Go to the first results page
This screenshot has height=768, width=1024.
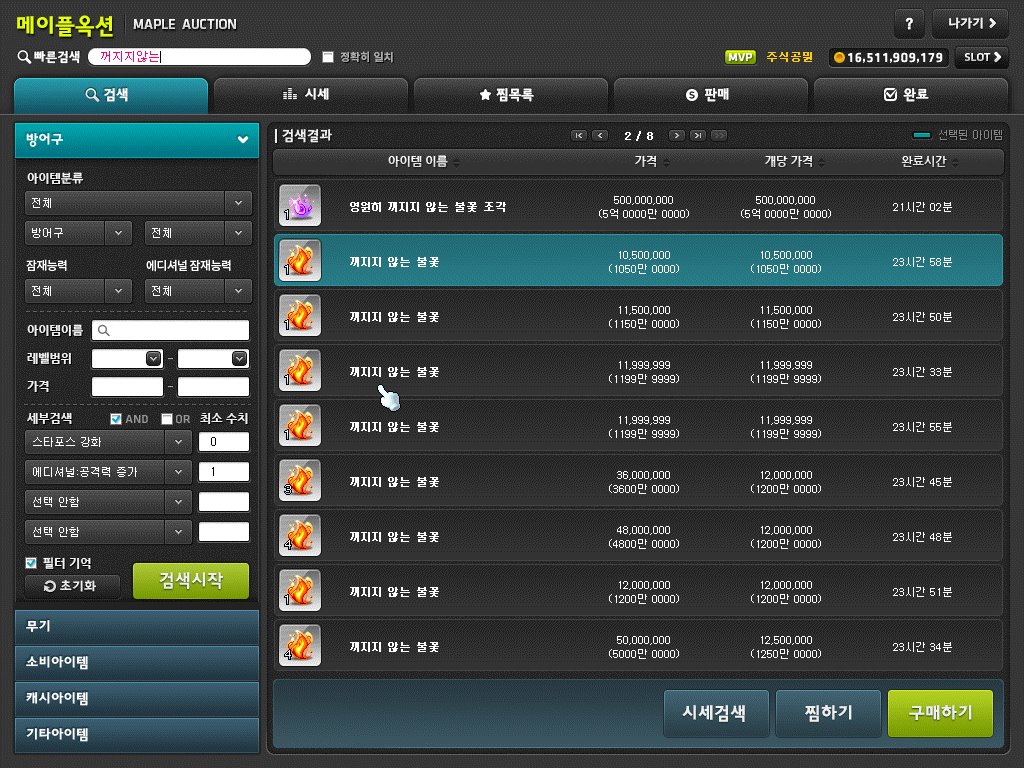coord(579,135)
